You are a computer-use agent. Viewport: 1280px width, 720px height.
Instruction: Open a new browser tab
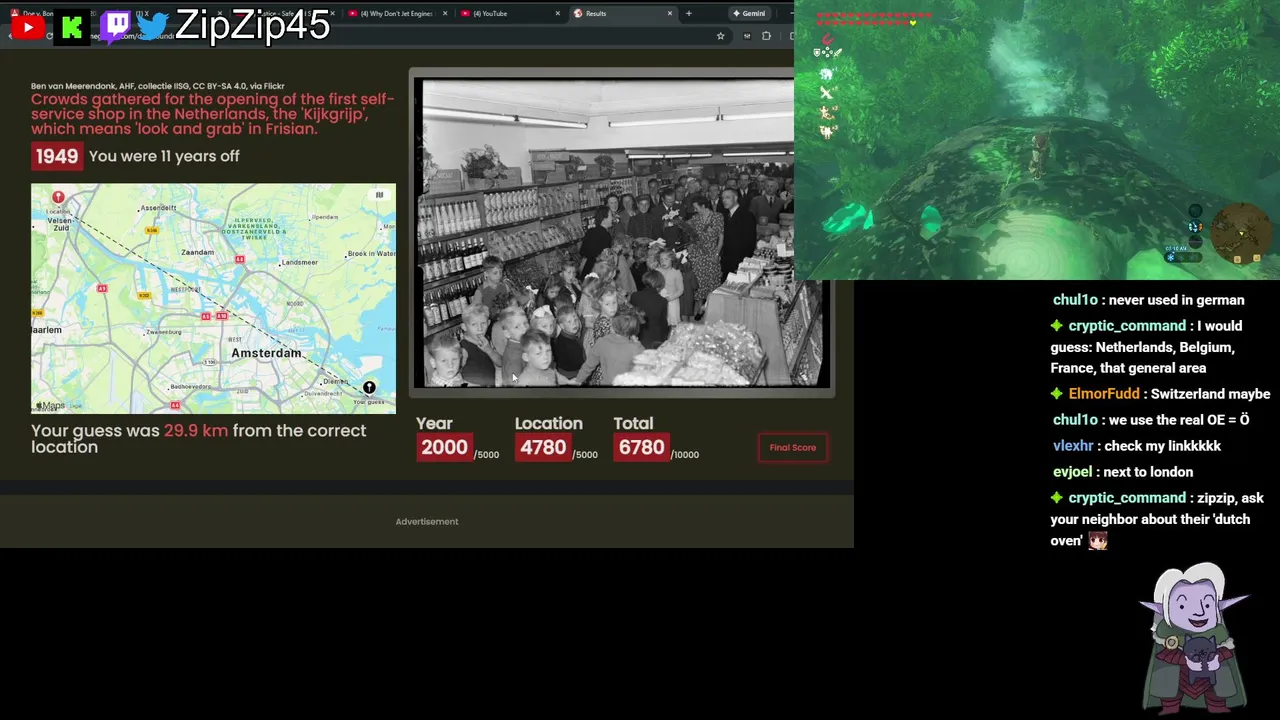[688, 13]
